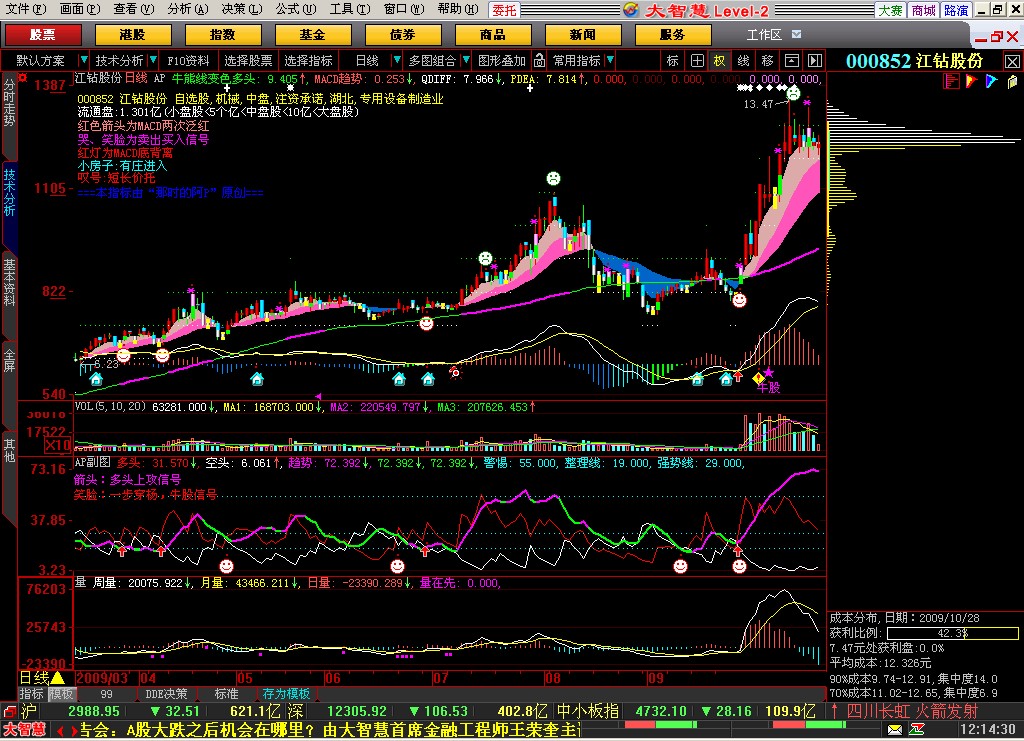This screenshot has height=741, width=1024.
Task: Open the 决策(L) menu
Action: click(241, 9)
